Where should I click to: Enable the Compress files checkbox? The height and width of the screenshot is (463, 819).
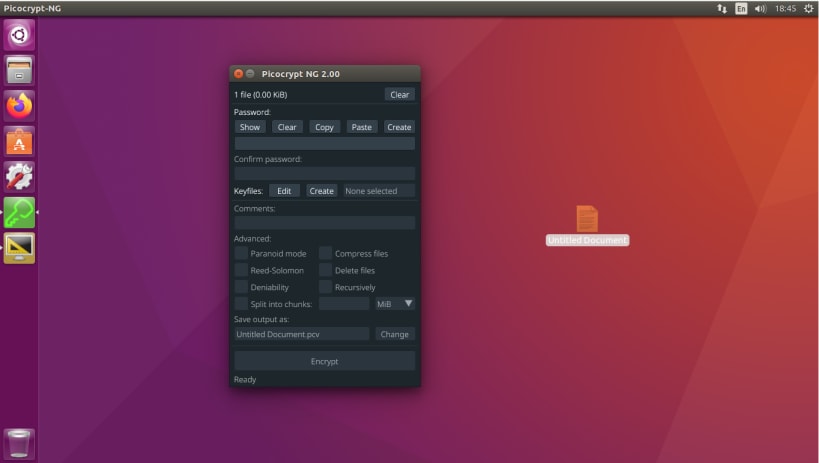tap(325, 253)
